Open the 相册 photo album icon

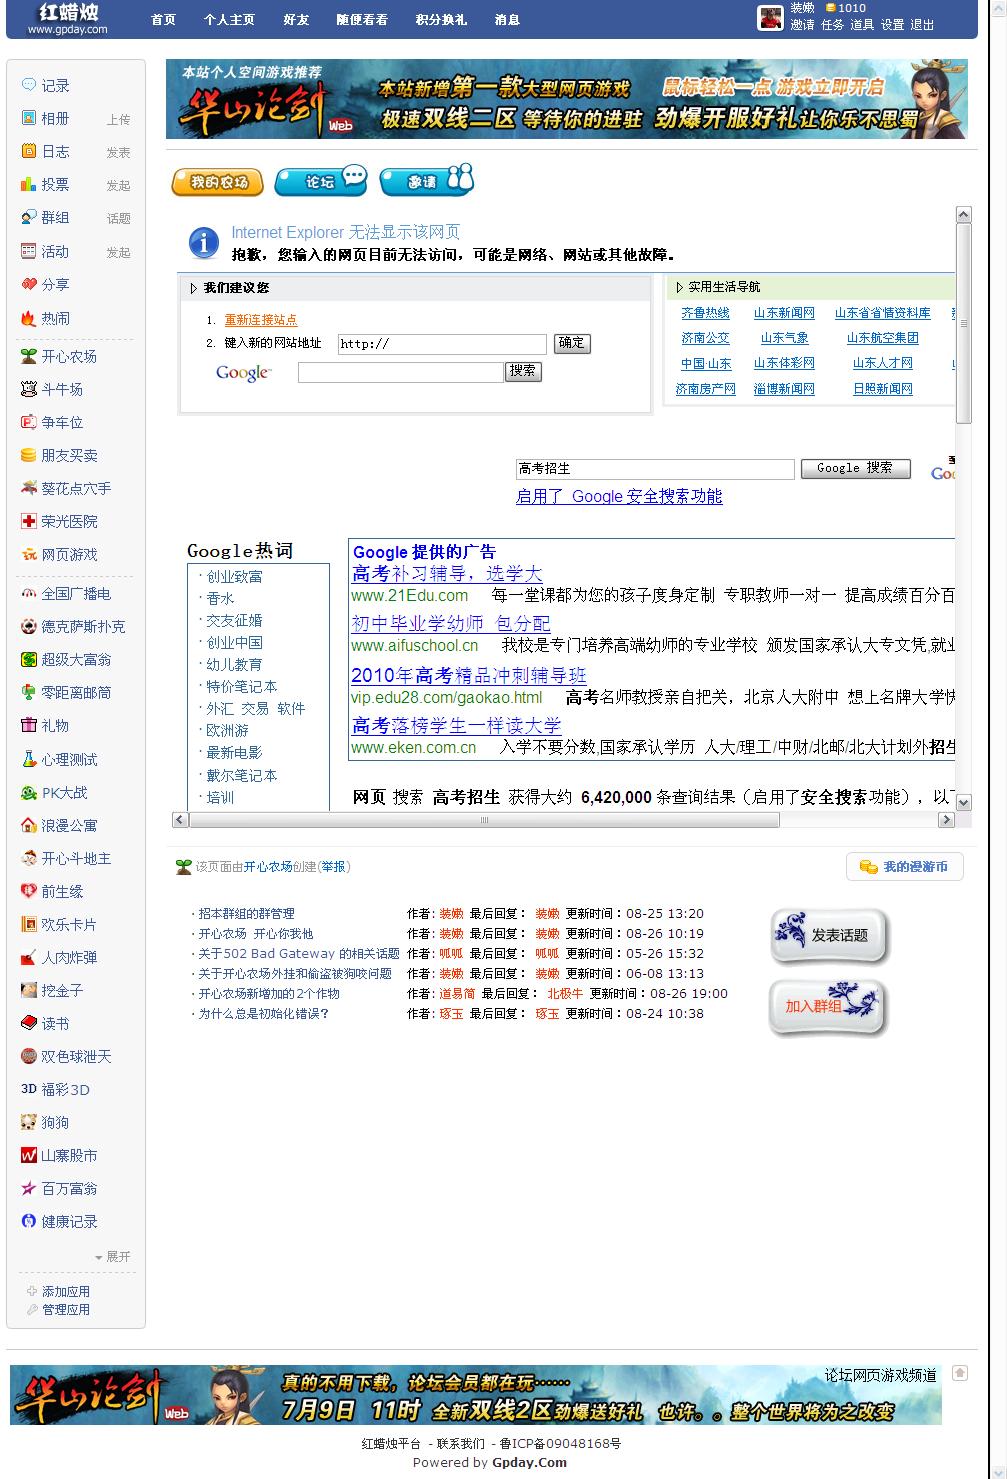29,118
